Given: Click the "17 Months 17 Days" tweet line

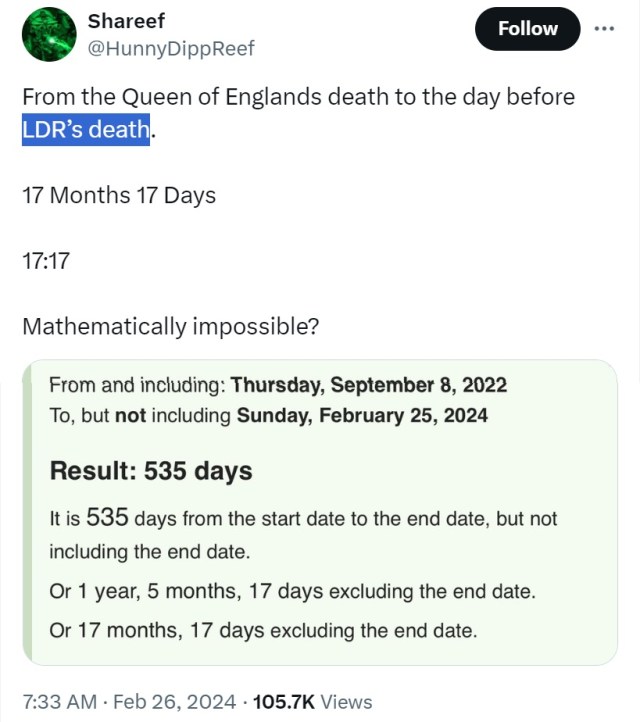Looking at the screenshot, I should (x=119, y=195).
